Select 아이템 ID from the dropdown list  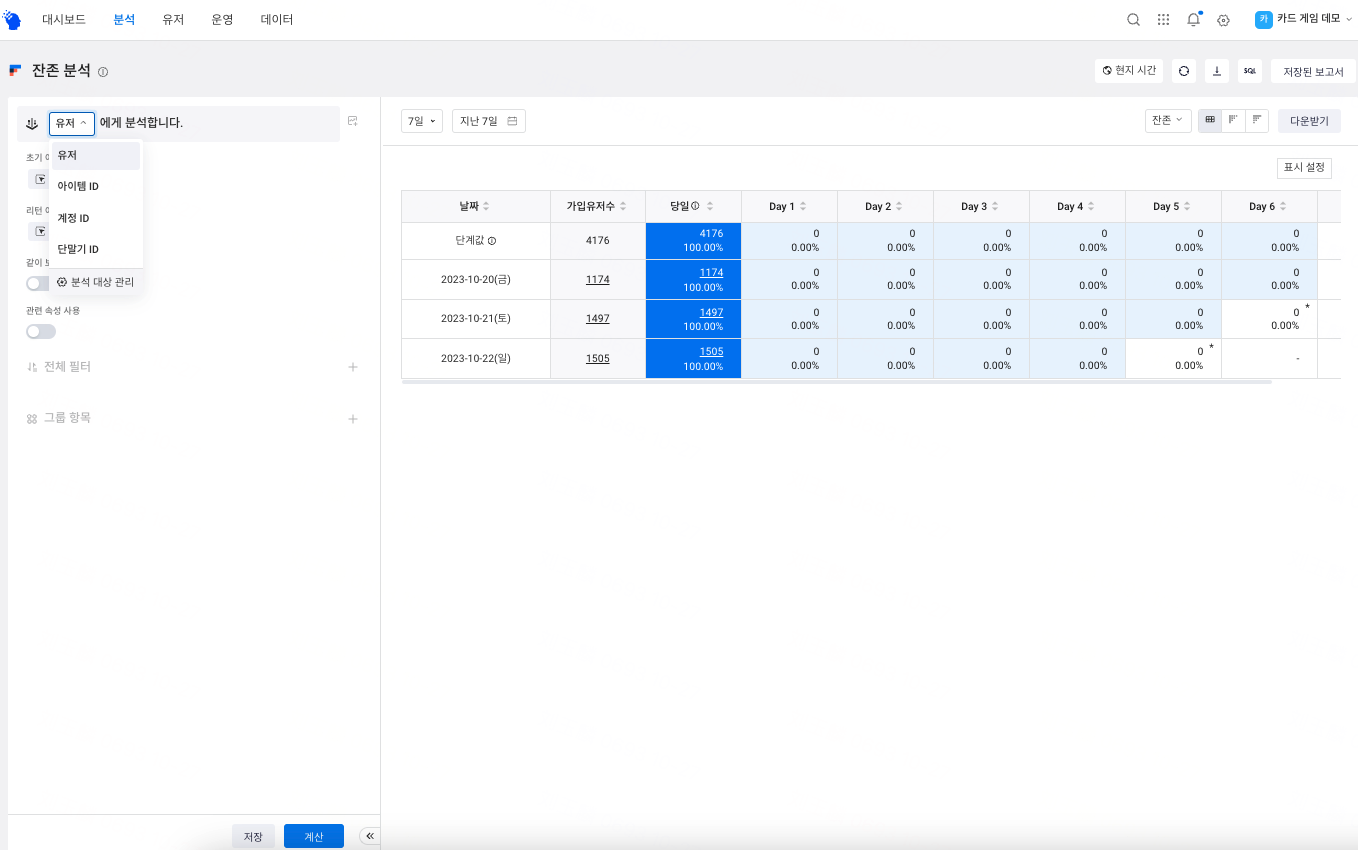[78, 187]
